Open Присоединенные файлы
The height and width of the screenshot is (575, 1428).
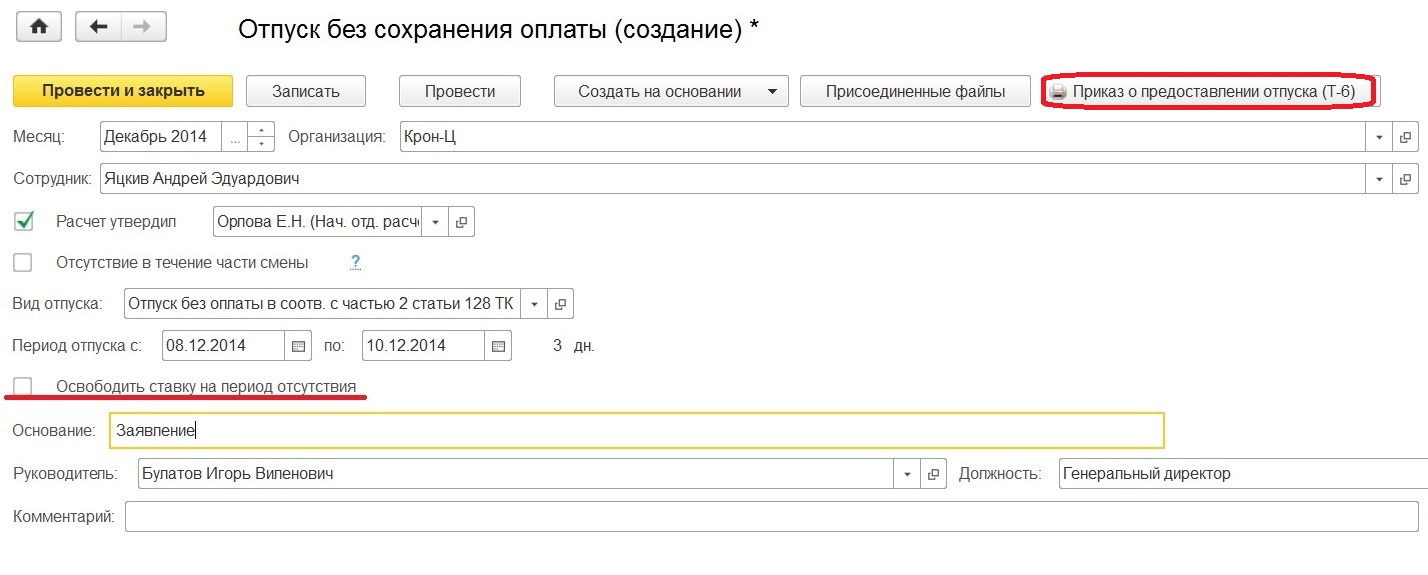click(x=915, y=91)
